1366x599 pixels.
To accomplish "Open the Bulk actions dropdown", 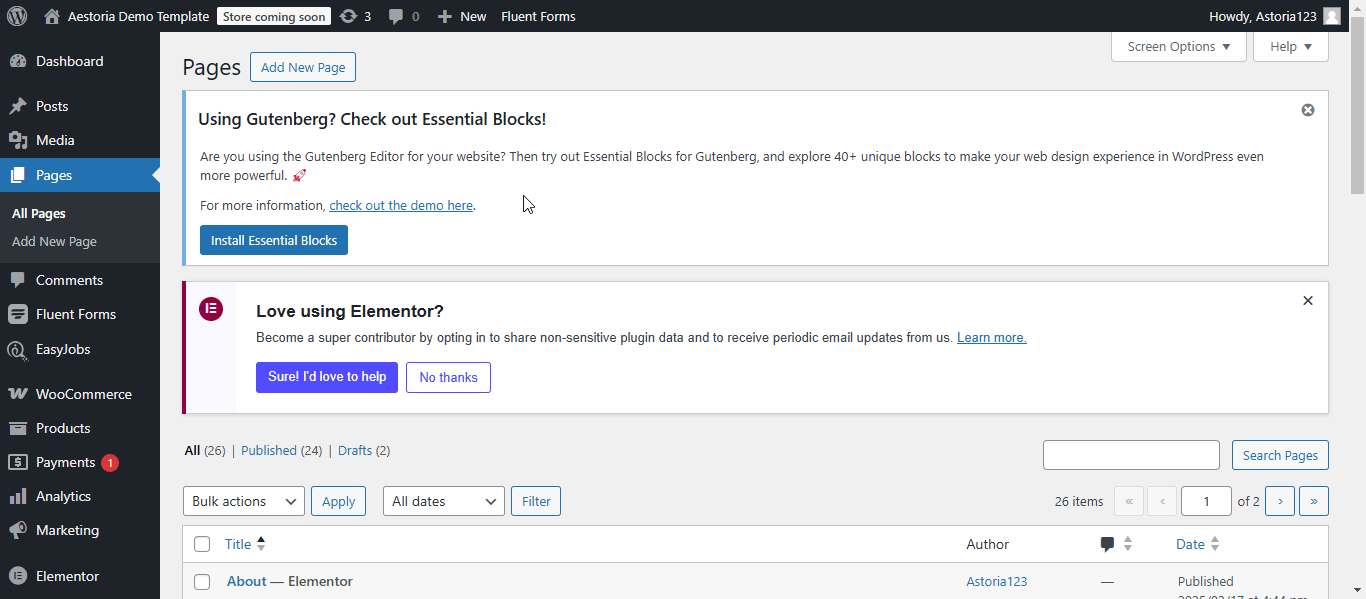I will coord(244,501).
